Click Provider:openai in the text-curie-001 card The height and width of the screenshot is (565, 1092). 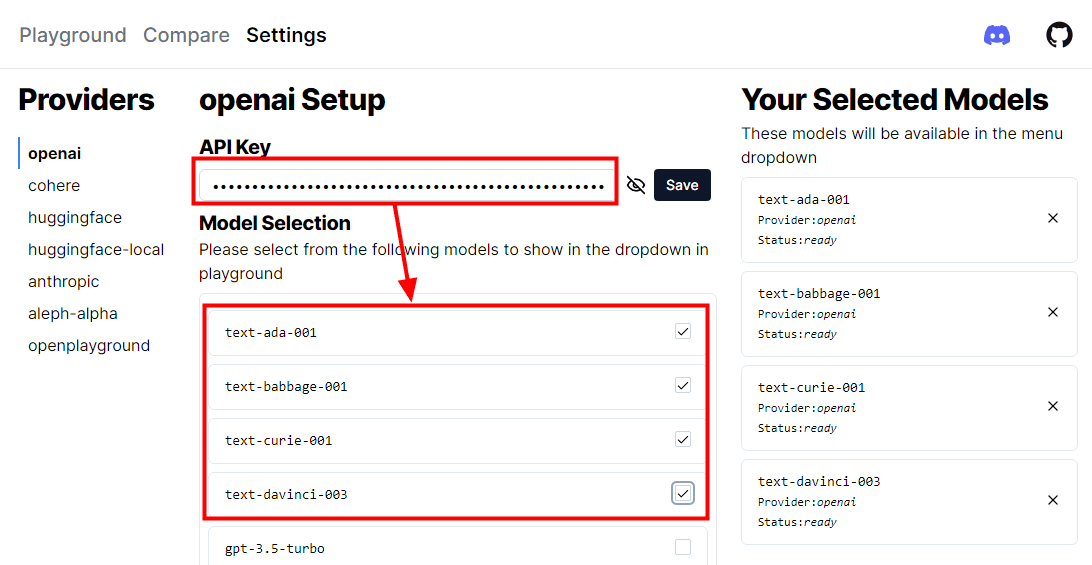(807, 408)
